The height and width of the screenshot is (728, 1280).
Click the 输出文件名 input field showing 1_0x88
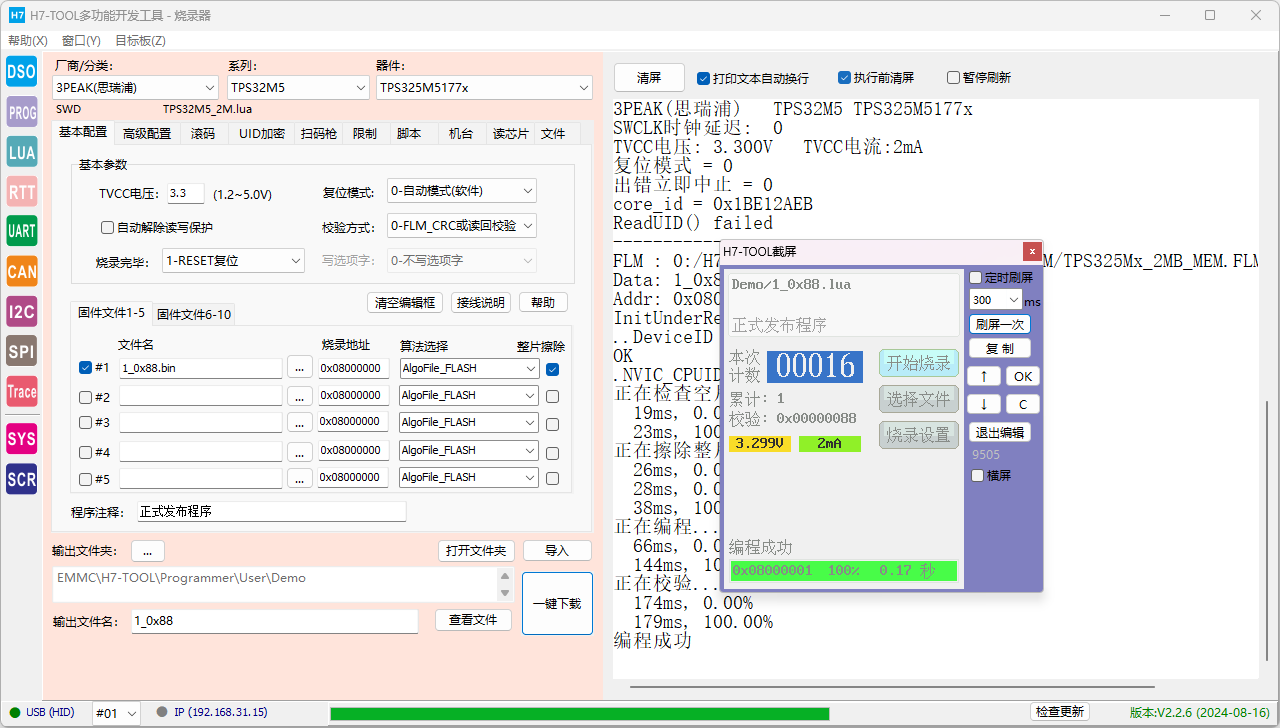274,621
